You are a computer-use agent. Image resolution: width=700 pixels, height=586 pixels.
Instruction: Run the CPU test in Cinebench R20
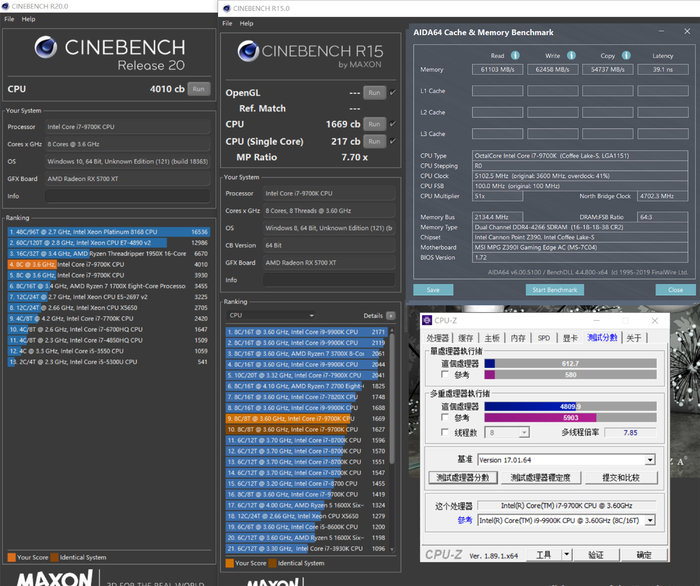point(199,89)
